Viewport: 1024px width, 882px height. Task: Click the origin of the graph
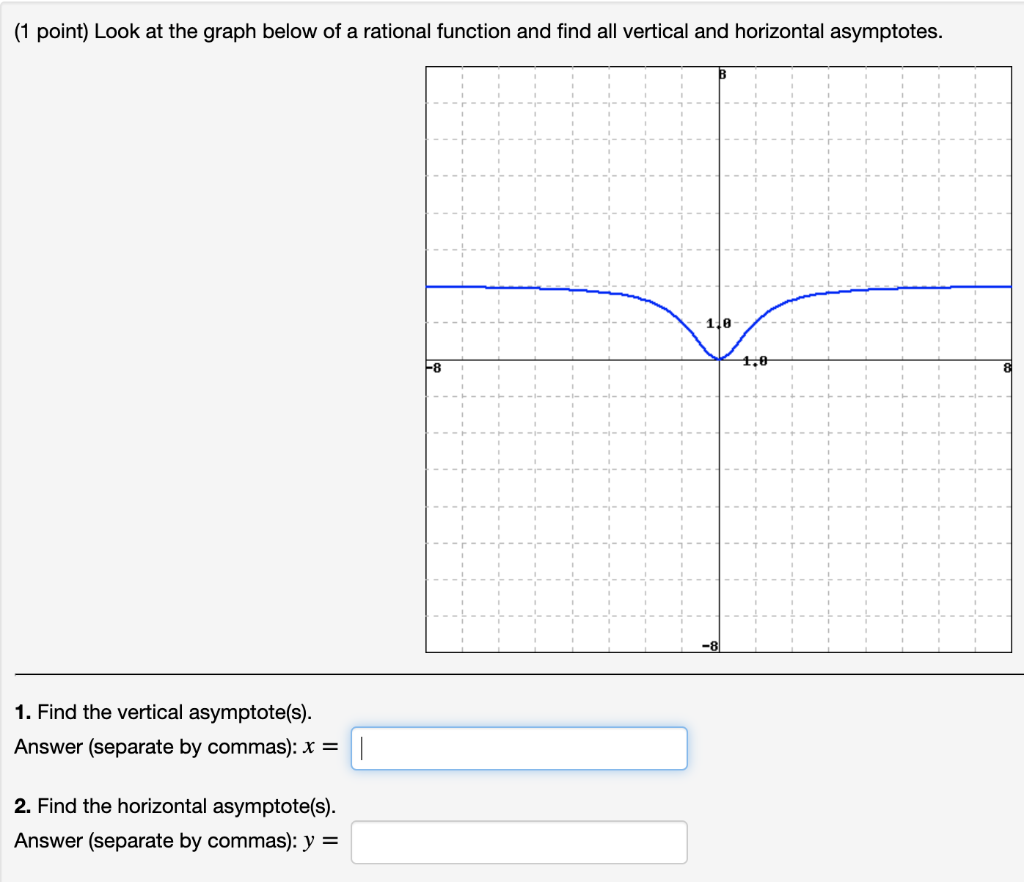[719, 360]
